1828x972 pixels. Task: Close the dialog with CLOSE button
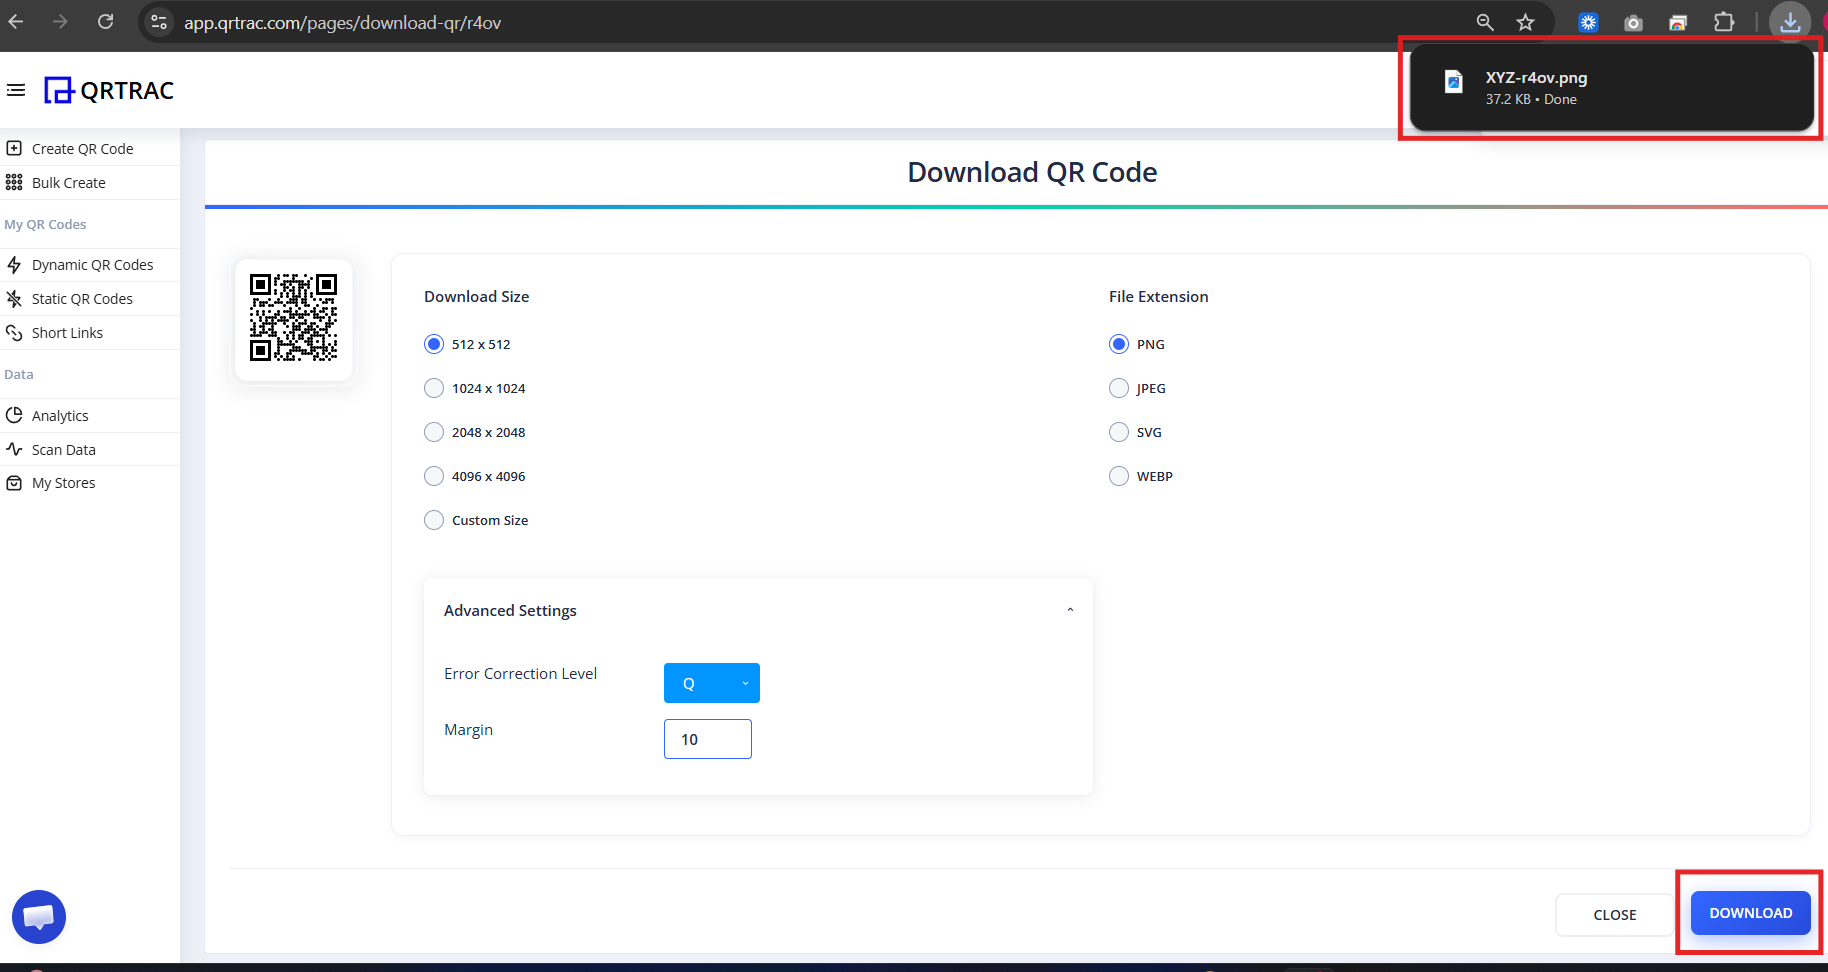coord(1615,914)
